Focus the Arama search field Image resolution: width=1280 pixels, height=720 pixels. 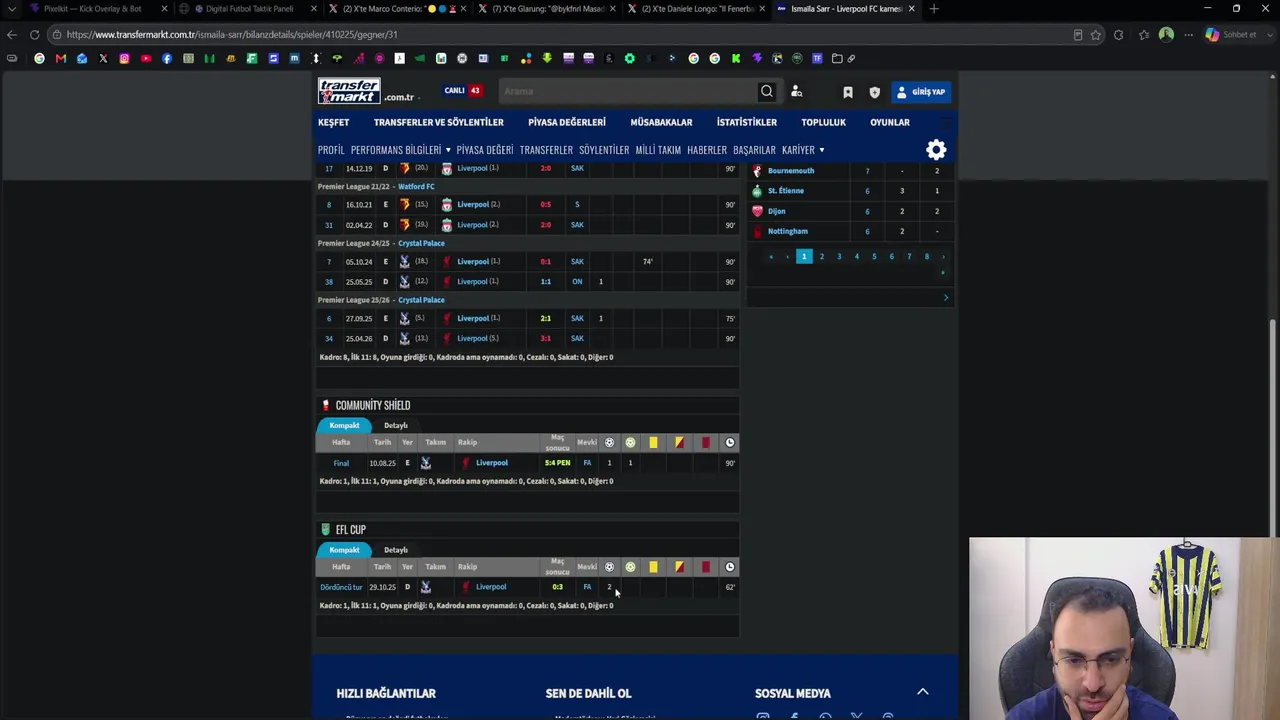(627, 92)
